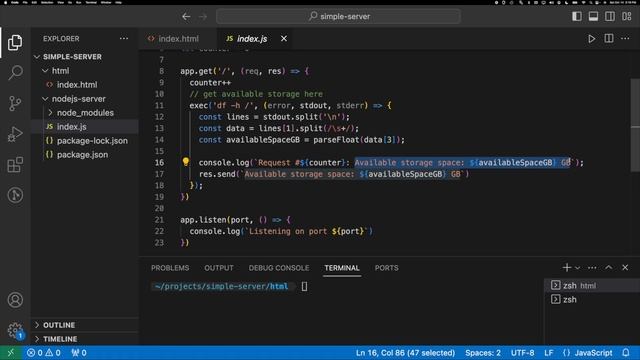This screenshot has width=640, height=360.
Task: Open the Search view in activity bar
Action: point(15,73)
